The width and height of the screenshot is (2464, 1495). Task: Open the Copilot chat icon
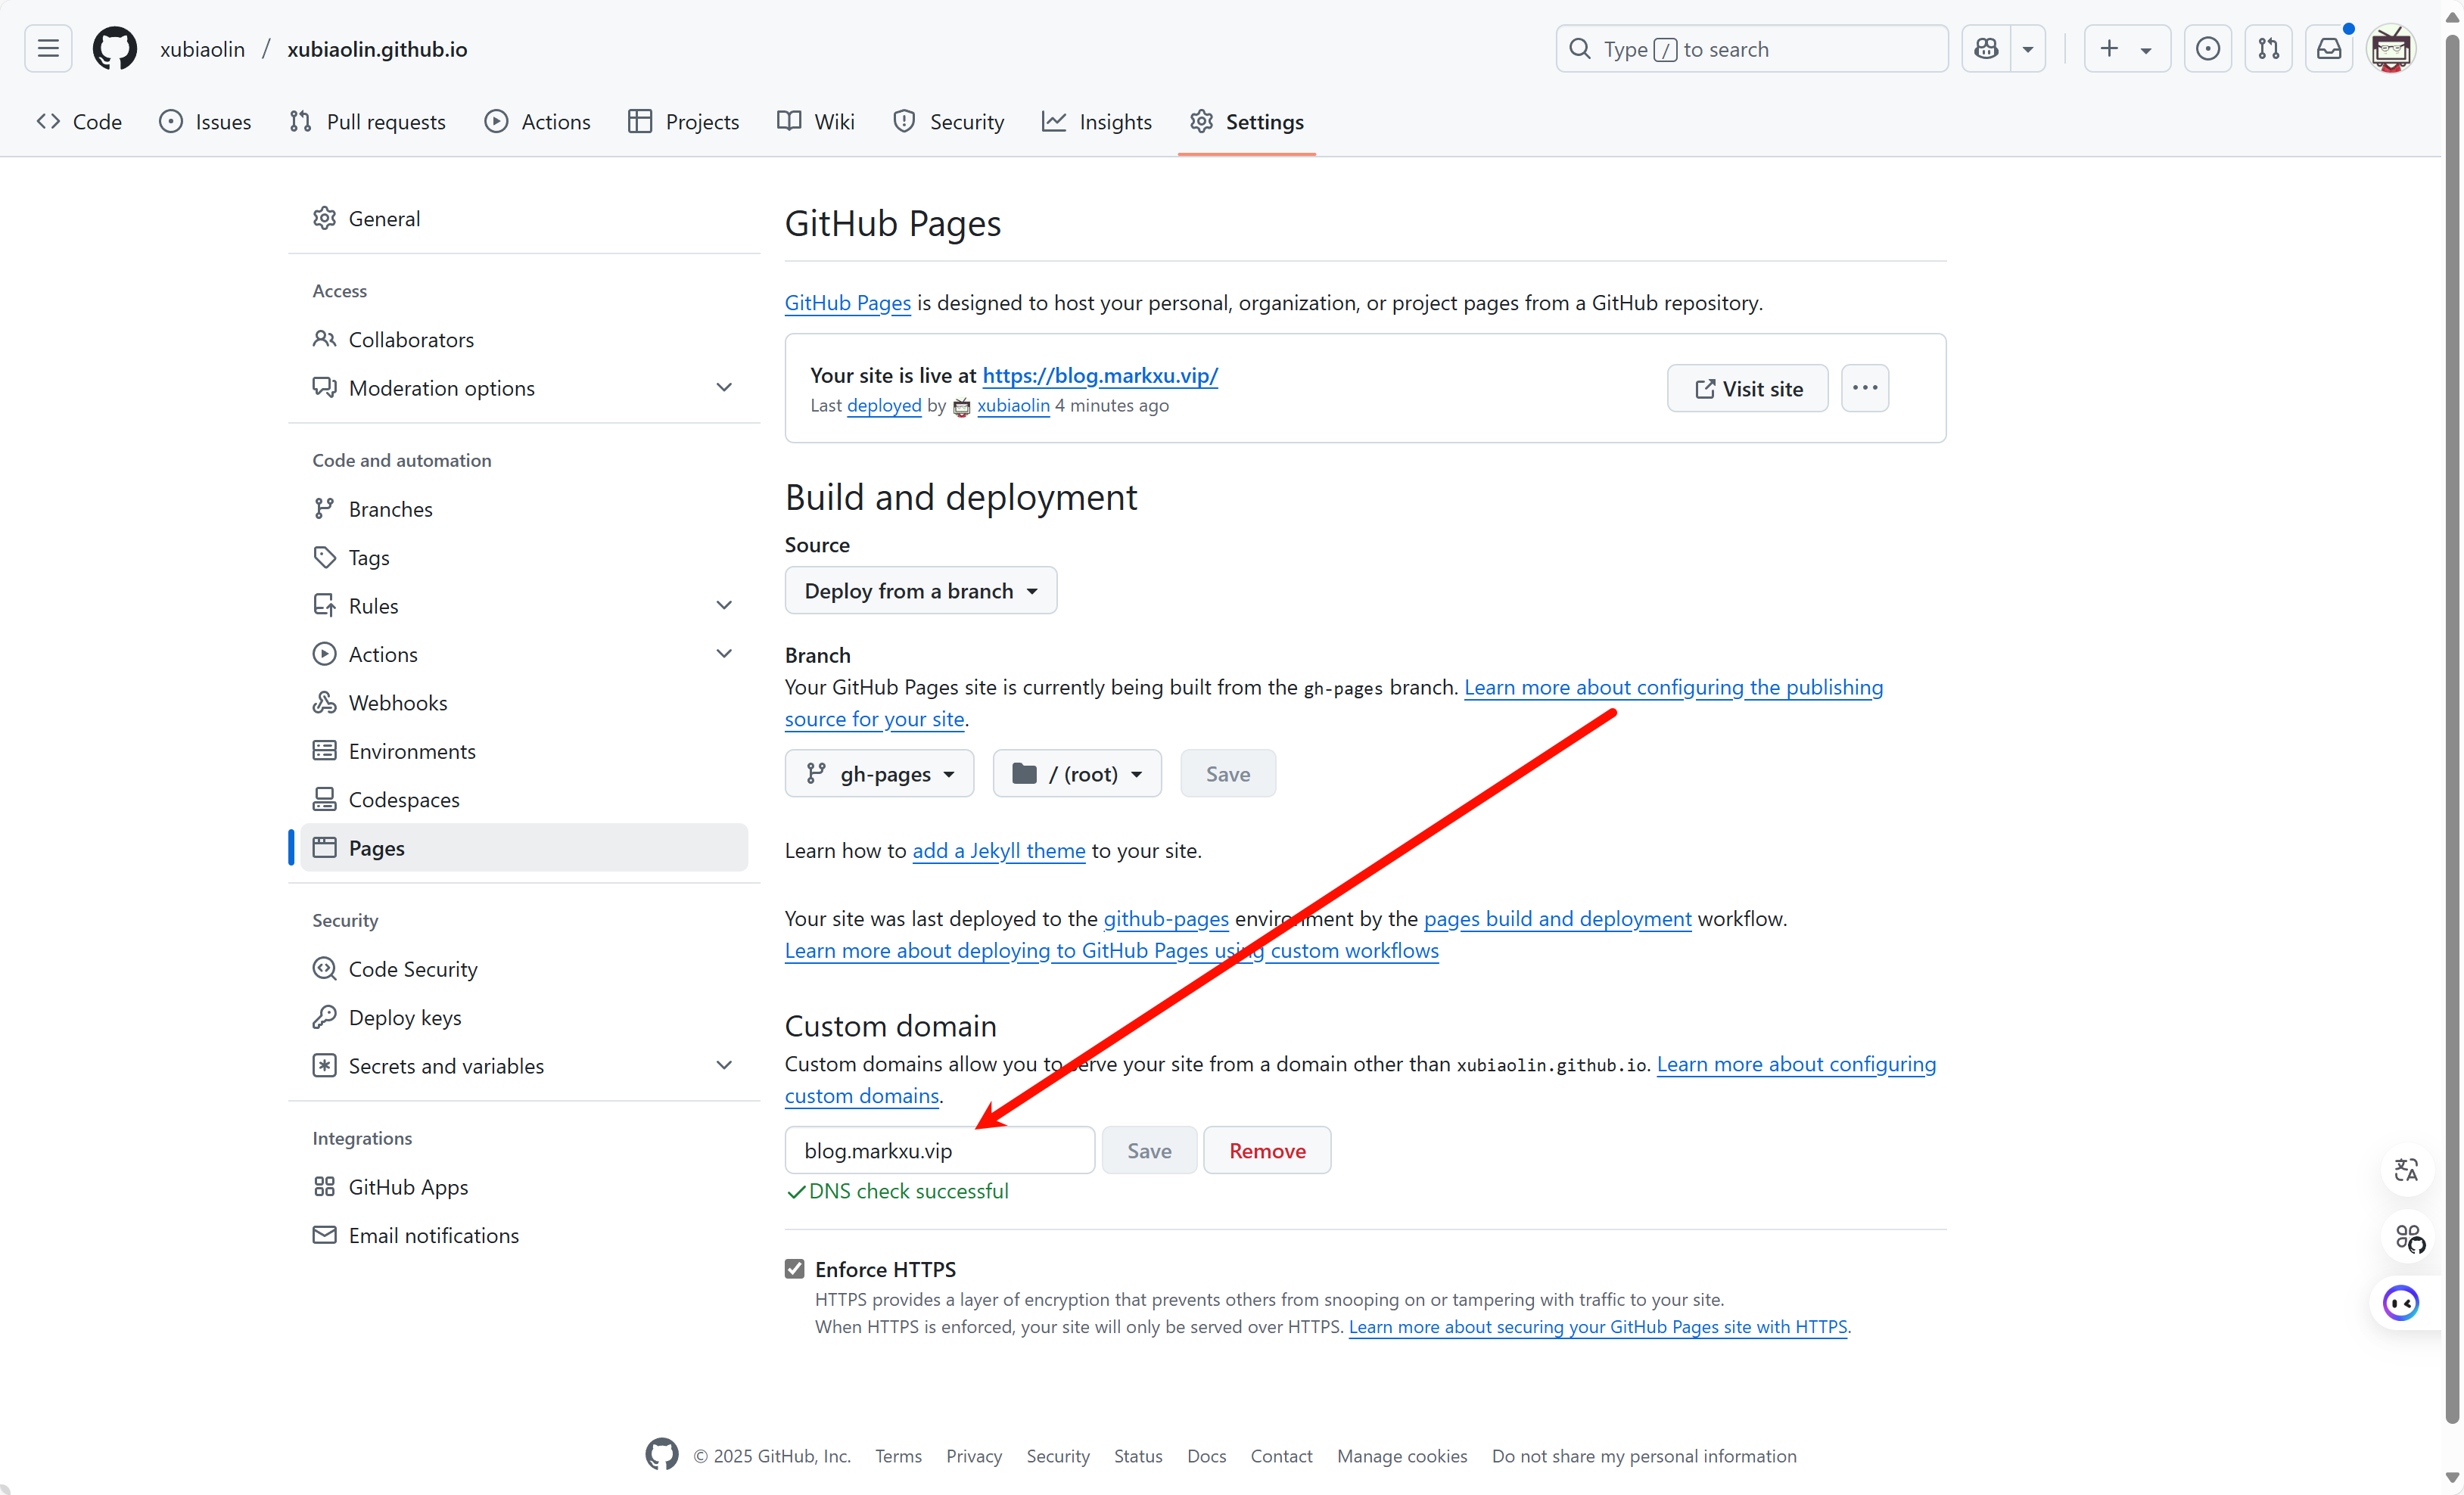[1986, 49]
